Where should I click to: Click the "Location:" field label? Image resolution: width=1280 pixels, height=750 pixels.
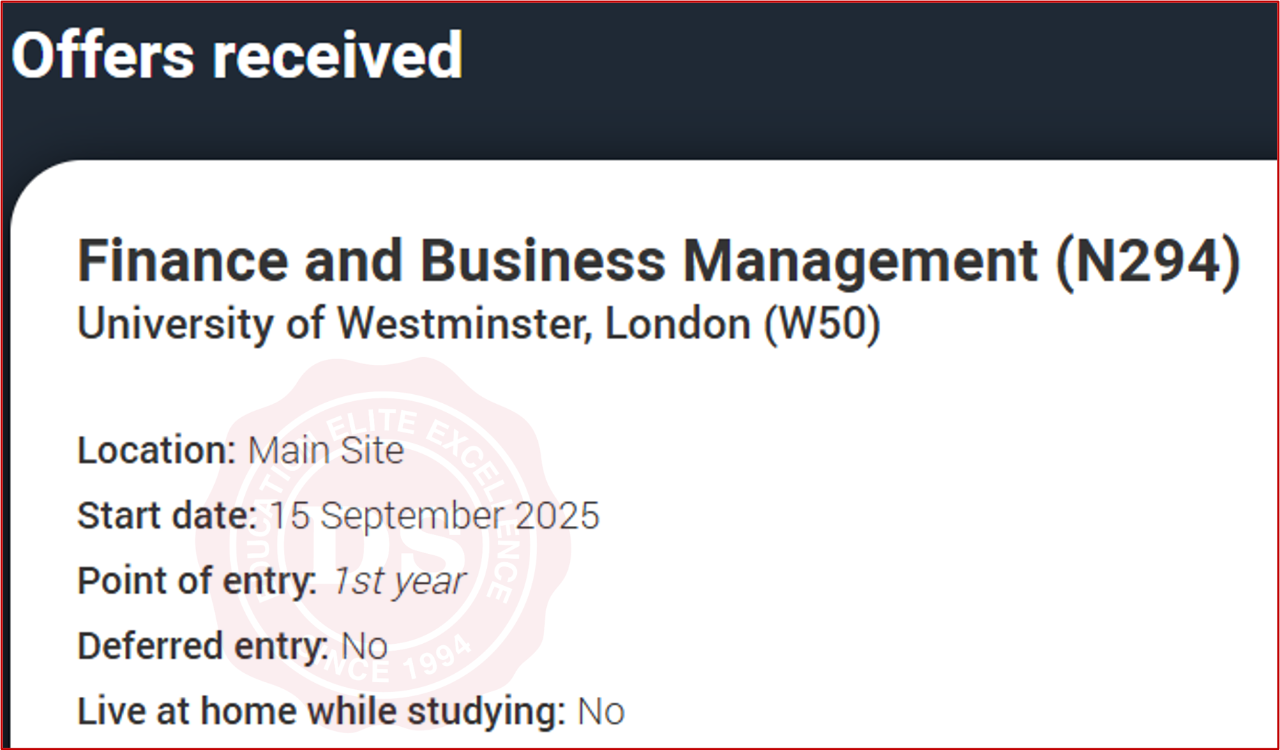click(x=157, y=451)
